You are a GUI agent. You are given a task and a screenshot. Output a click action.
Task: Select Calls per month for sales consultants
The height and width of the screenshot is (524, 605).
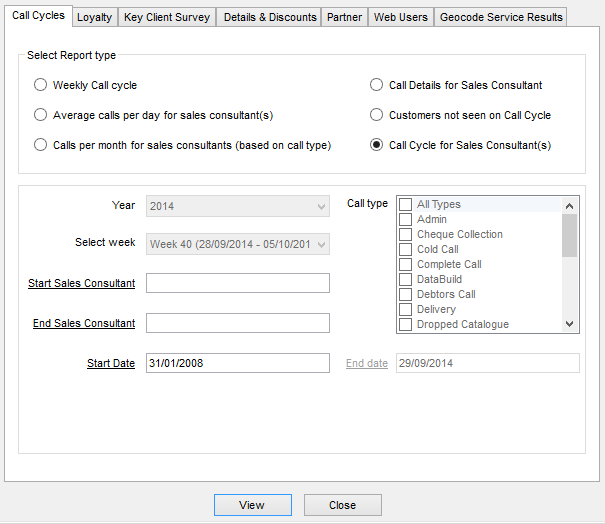click(x=41, y=145)
